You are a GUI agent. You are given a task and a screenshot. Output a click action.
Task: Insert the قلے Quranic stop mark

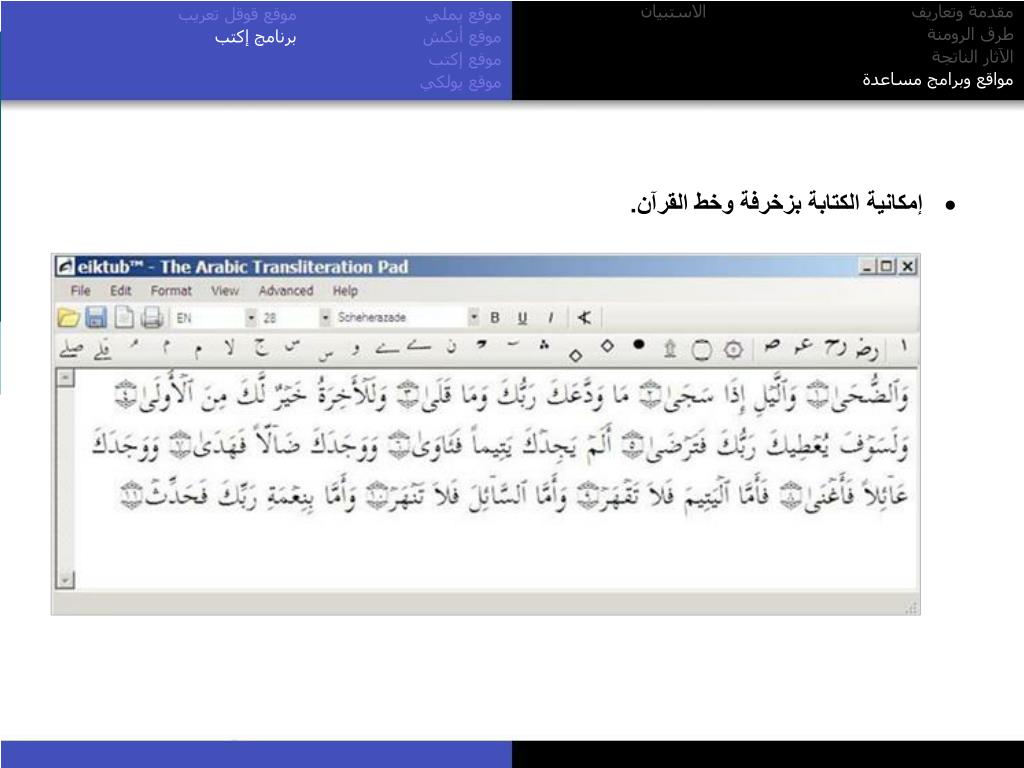tap(102, 349)
